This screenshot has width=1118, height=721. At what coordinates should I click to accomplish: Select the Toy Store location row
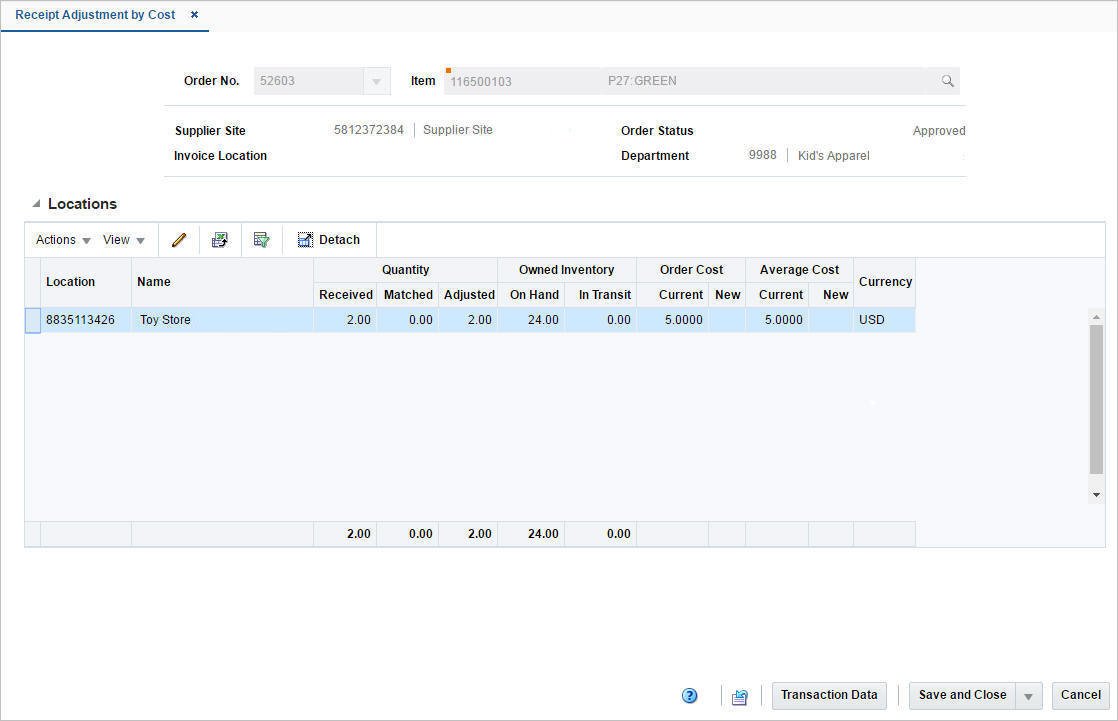tap(164, 319)
